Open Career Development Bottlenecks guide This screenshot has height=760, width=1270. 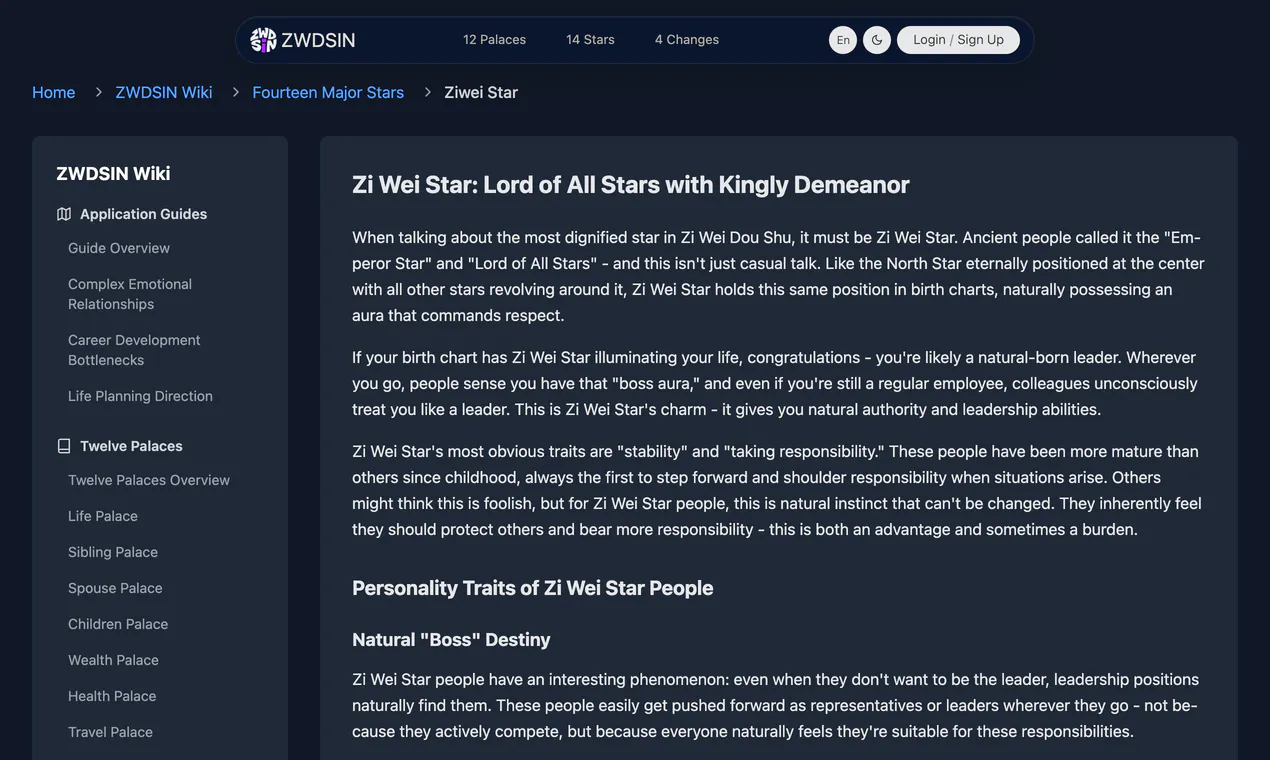pos(134,350)
